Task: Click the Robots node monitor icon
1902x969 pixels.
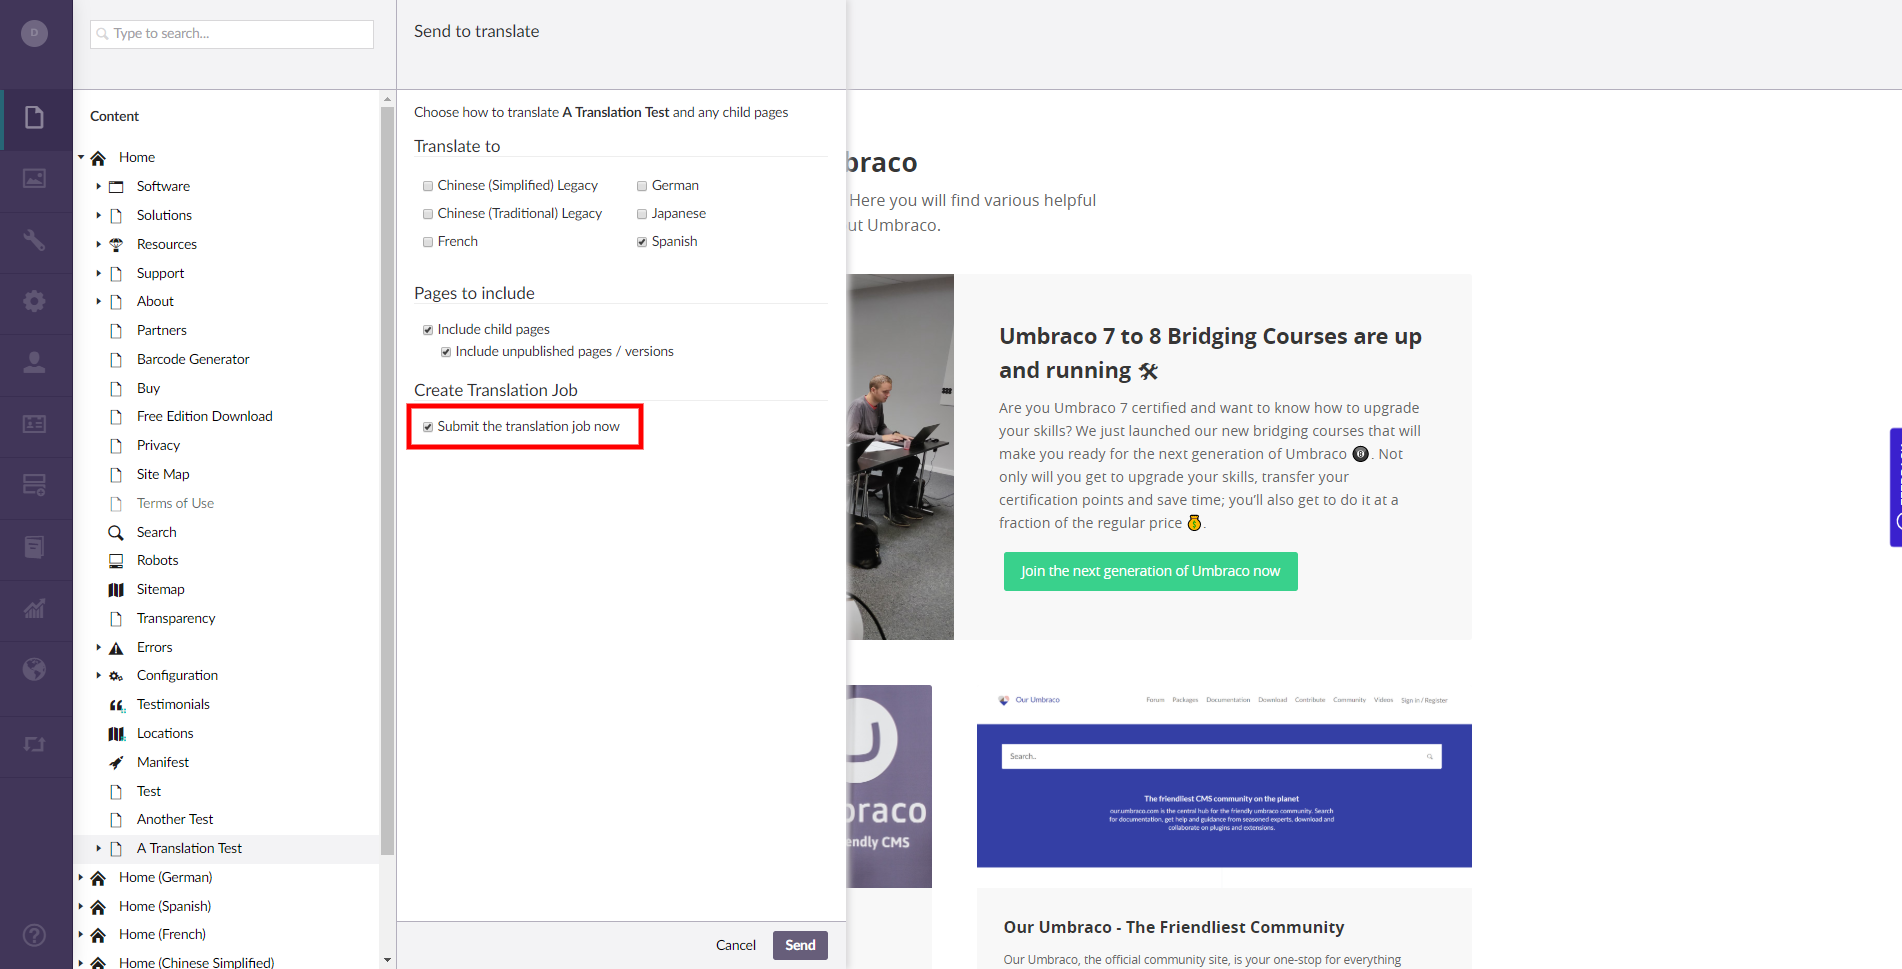Action: tap(116, 561)
